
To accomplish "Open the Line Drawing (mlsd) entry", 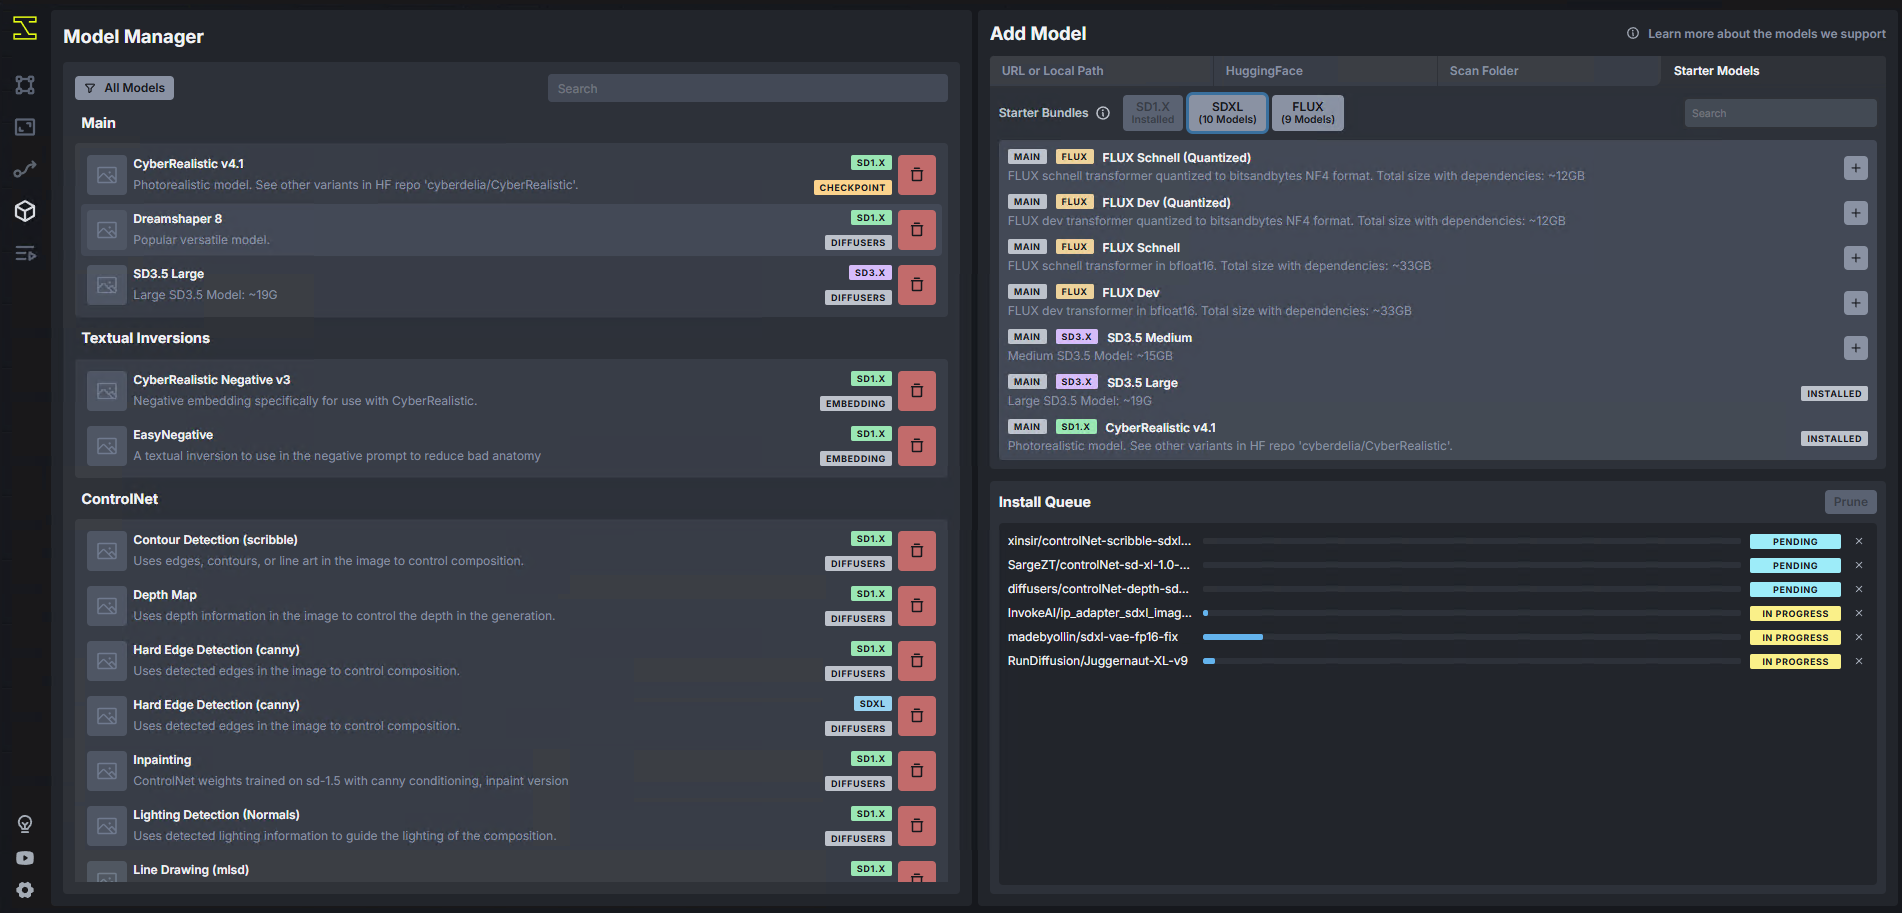I will 510,871.
